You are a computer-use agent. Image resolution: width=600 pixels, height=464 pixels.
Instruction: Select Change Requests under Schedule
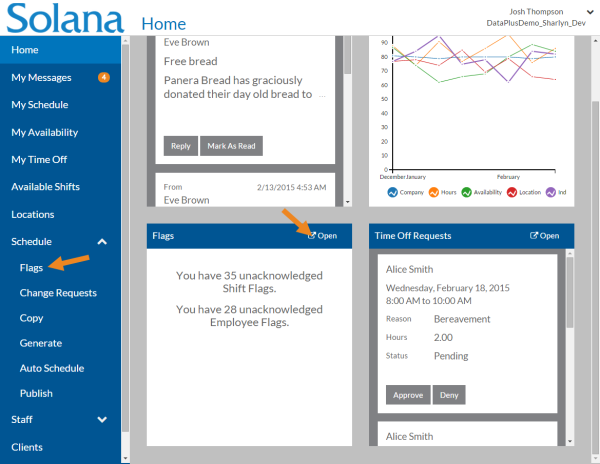pos(58,293)
